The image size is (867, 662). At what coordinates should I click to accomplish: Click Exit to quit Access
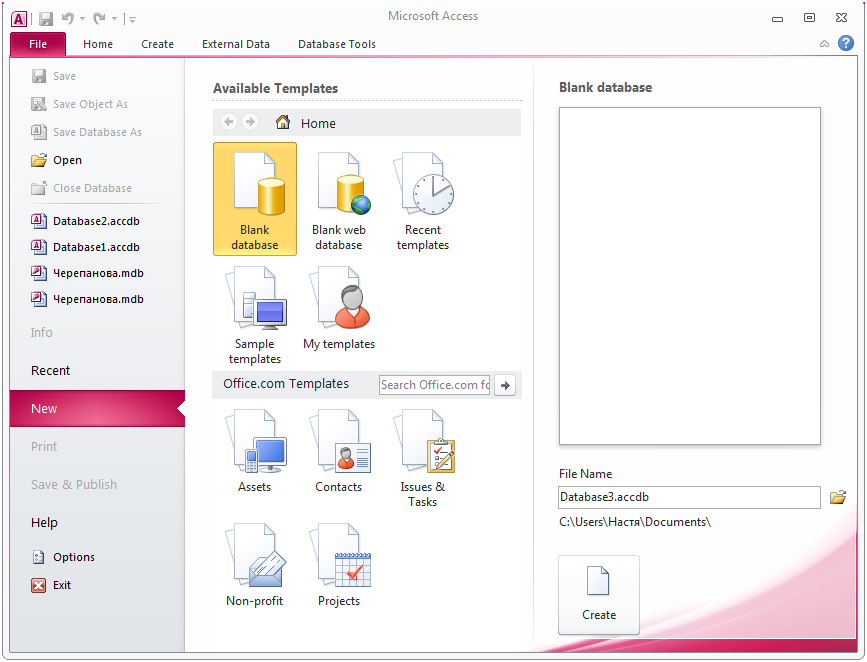[51, 585]
